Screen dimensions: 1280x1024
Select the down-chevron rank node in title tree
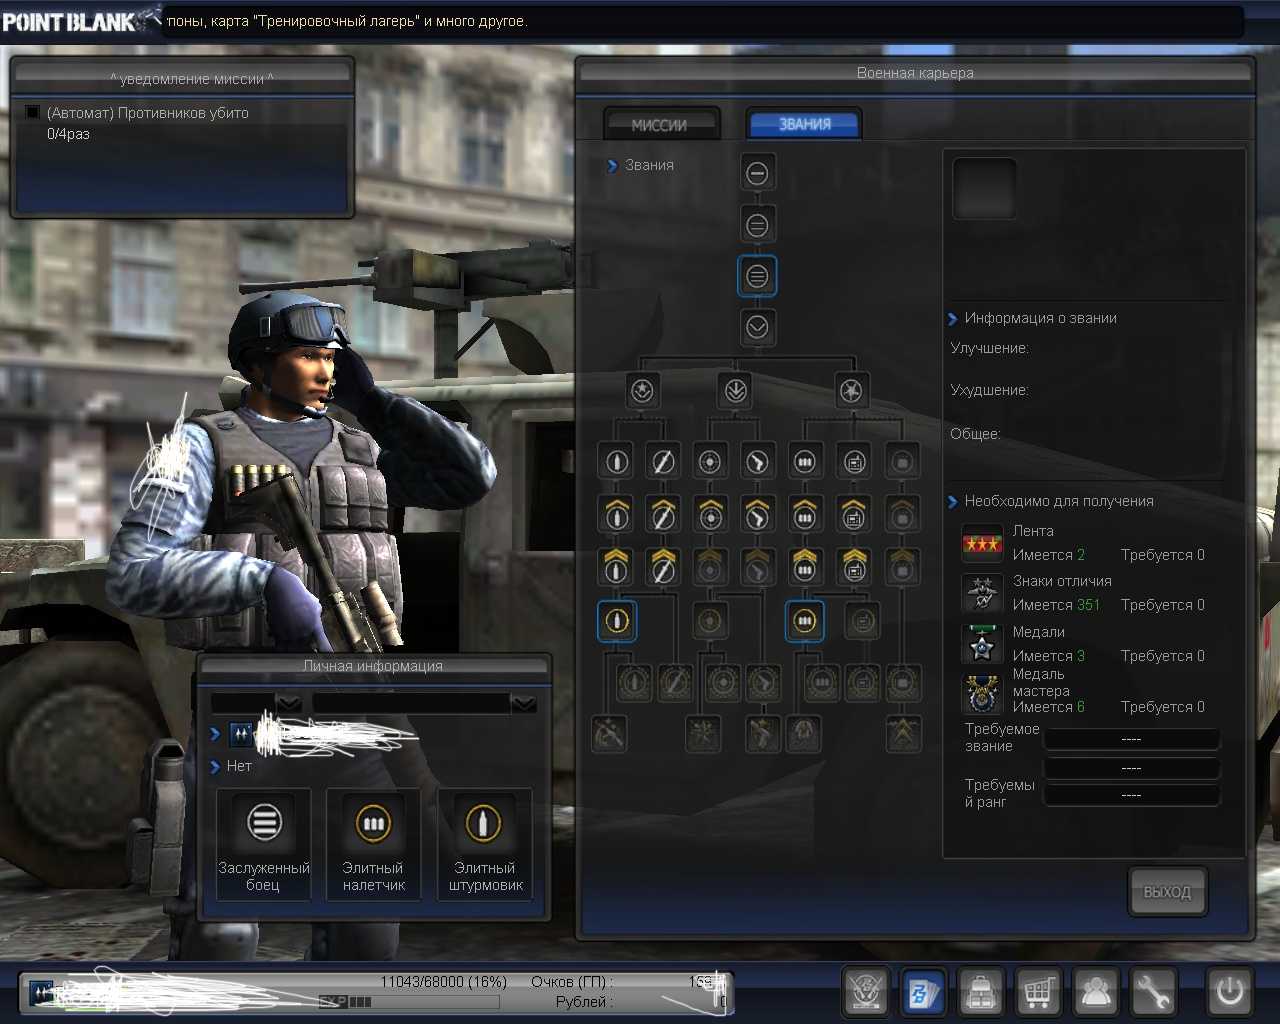tap(757, 327)
